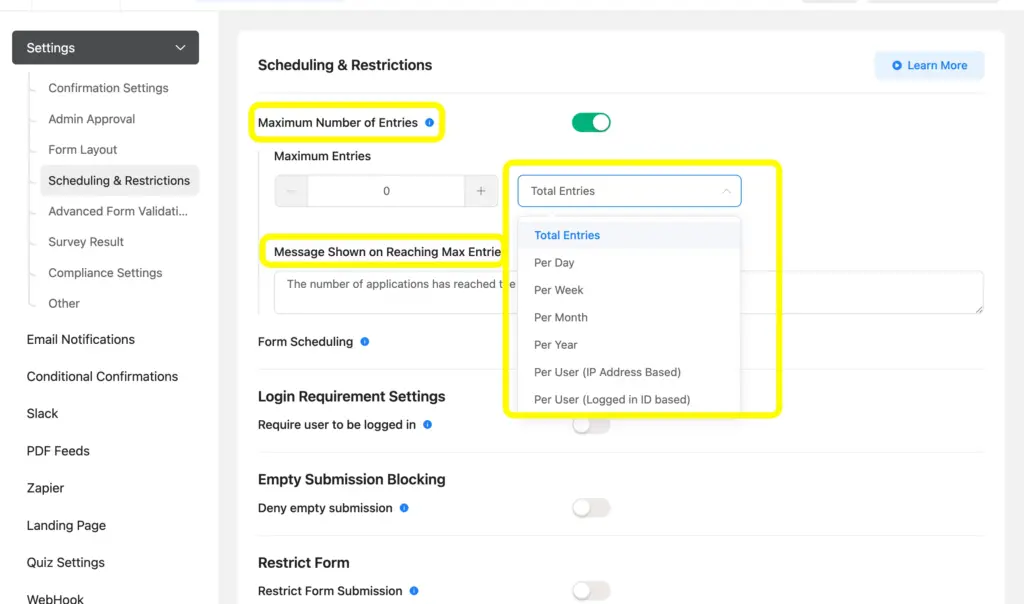Turn on the Deny empty submission toggle
The height and width of the screenshot is (604, 1024).
(590, 507)
